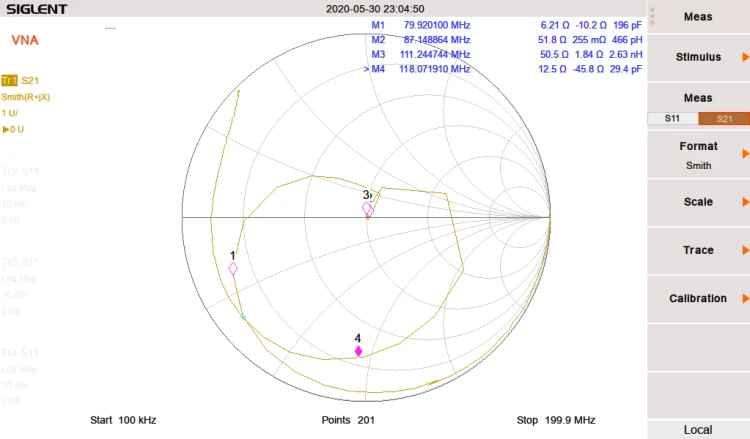Click the SIGLENT logo
The width and height of the screenshot is (750, 439).
point(36,9)
